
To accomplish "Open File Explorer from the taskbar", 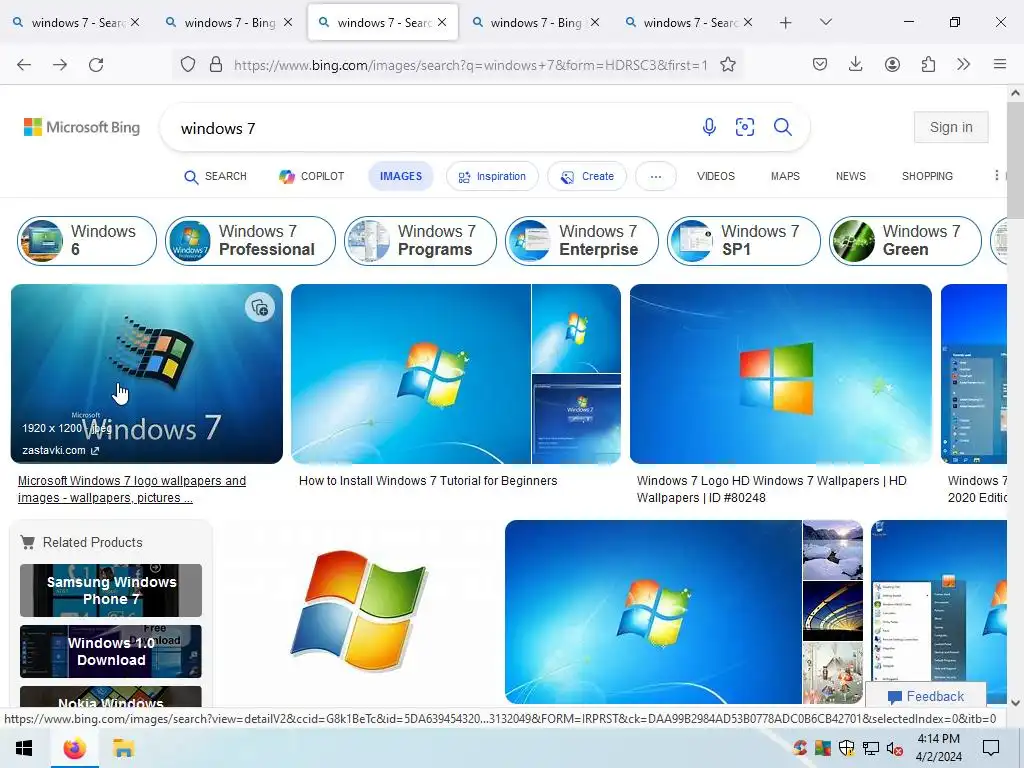I will click(123, 748).
